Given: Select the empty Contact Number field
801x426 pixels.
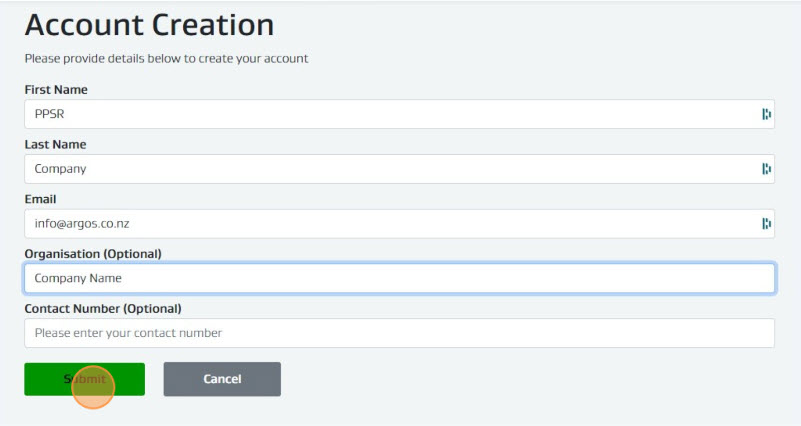Looking at the screenshot, I should pyautogui.click(x=399, y=333).
